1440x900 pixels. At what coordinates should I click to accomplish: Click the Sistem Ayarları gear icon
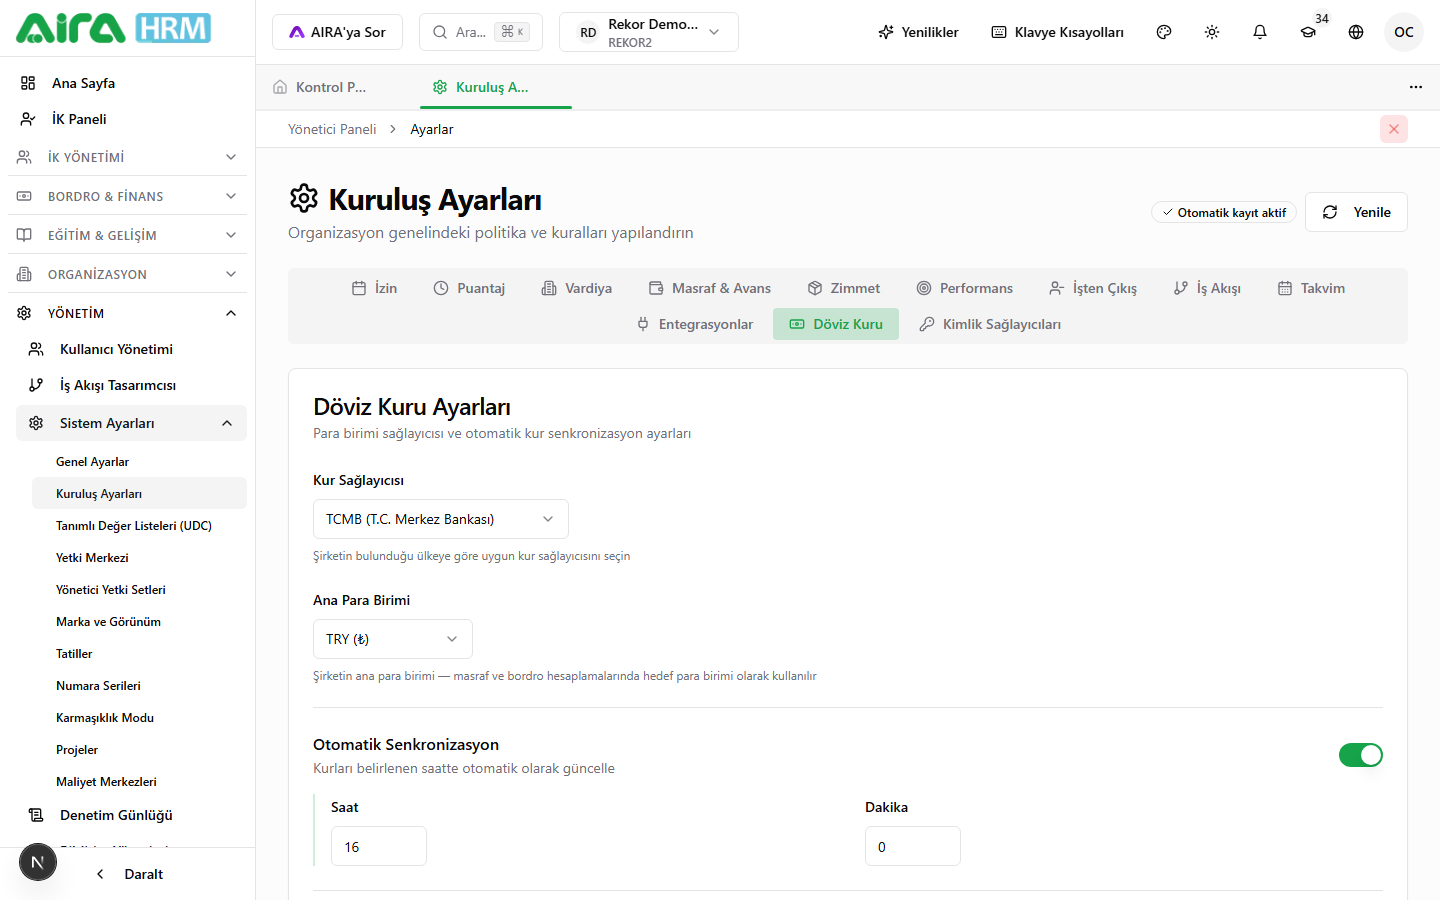point(36,423)
